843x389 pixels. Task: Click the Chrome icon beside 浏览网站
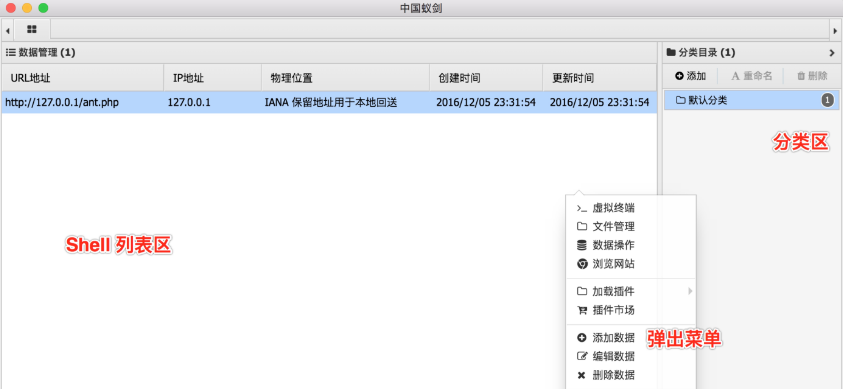(582, 264)
